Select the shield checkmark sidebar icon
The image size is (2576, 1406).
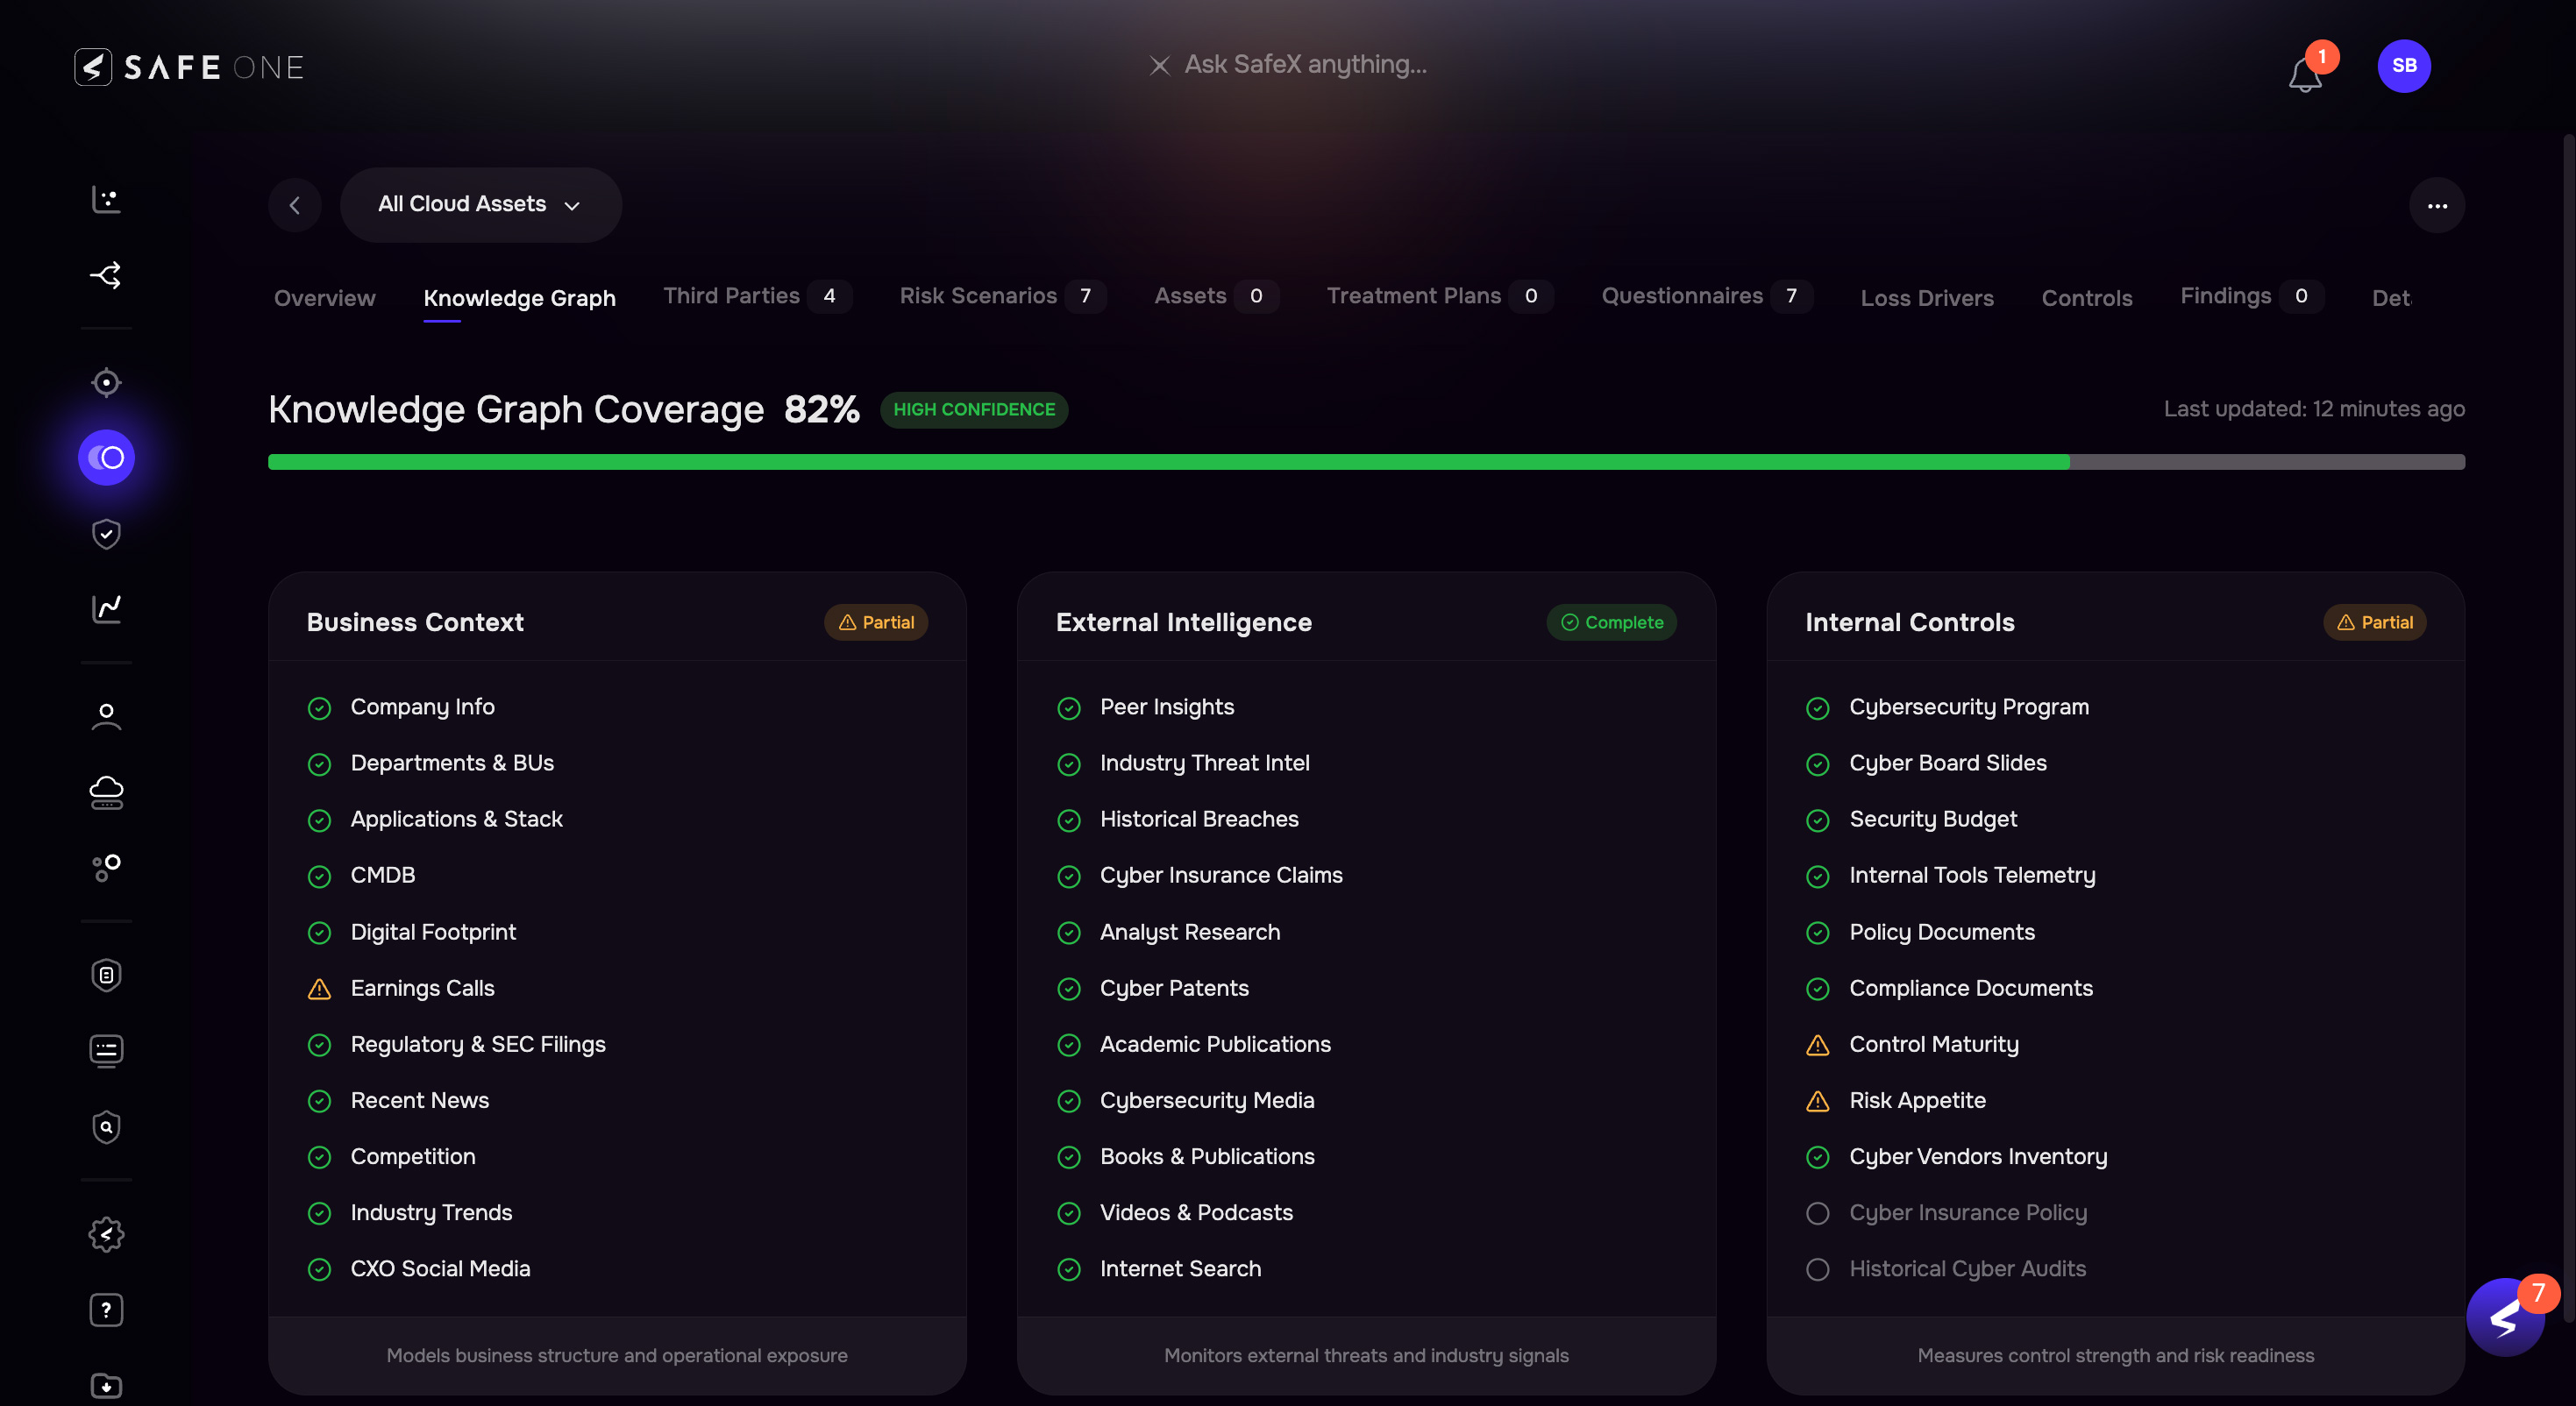click(x=106, y=534)
